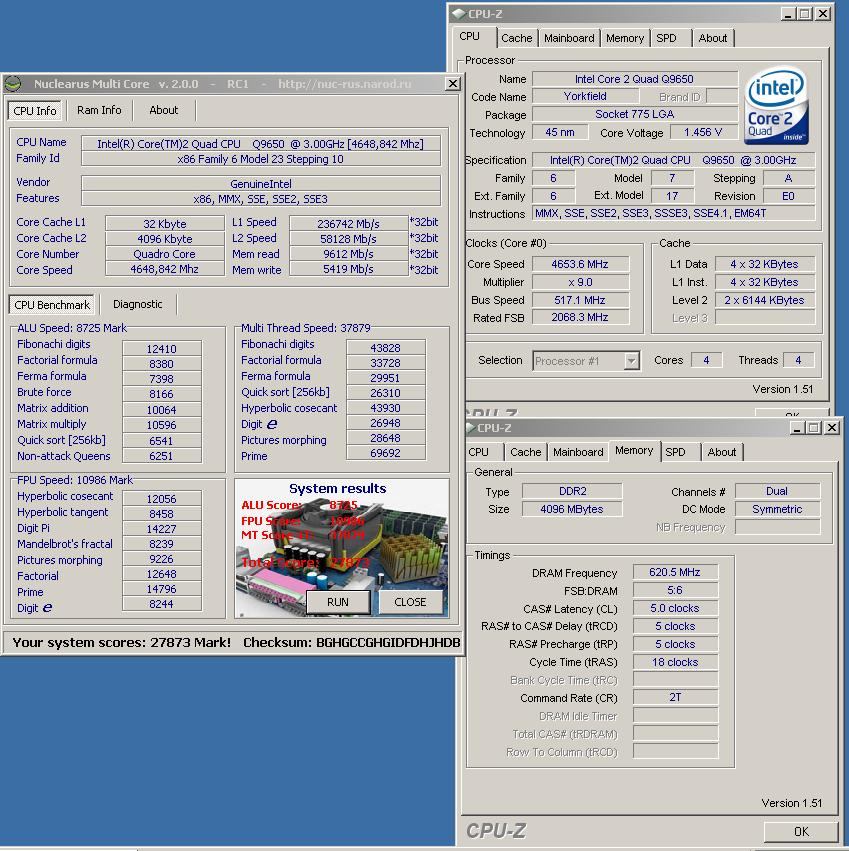Click the icon in the top CPU-Z title bar

[459, 14]
